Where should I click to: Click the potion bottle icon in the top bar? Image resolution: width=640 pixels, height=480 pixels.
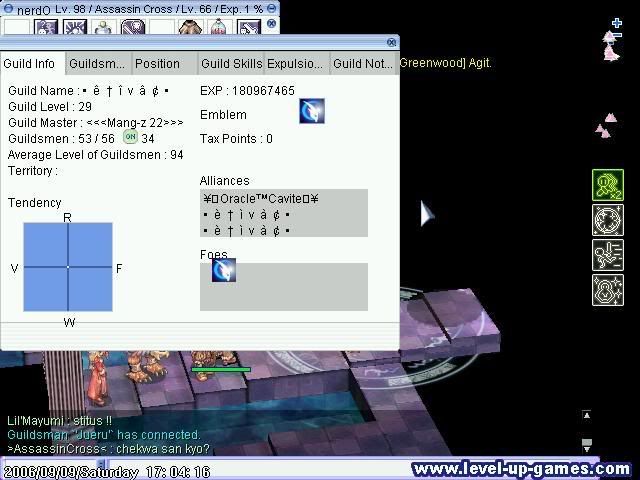(x=217, y=27)
